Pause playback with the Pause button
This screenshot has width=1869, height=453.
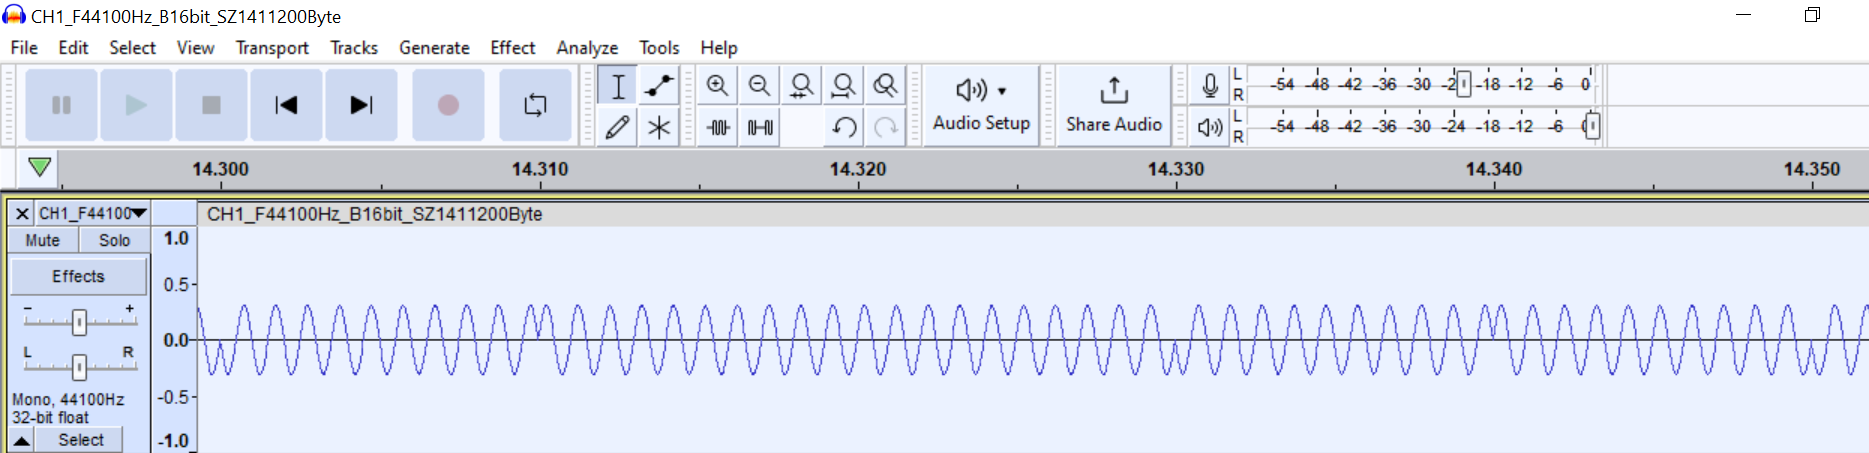[61, 105]
